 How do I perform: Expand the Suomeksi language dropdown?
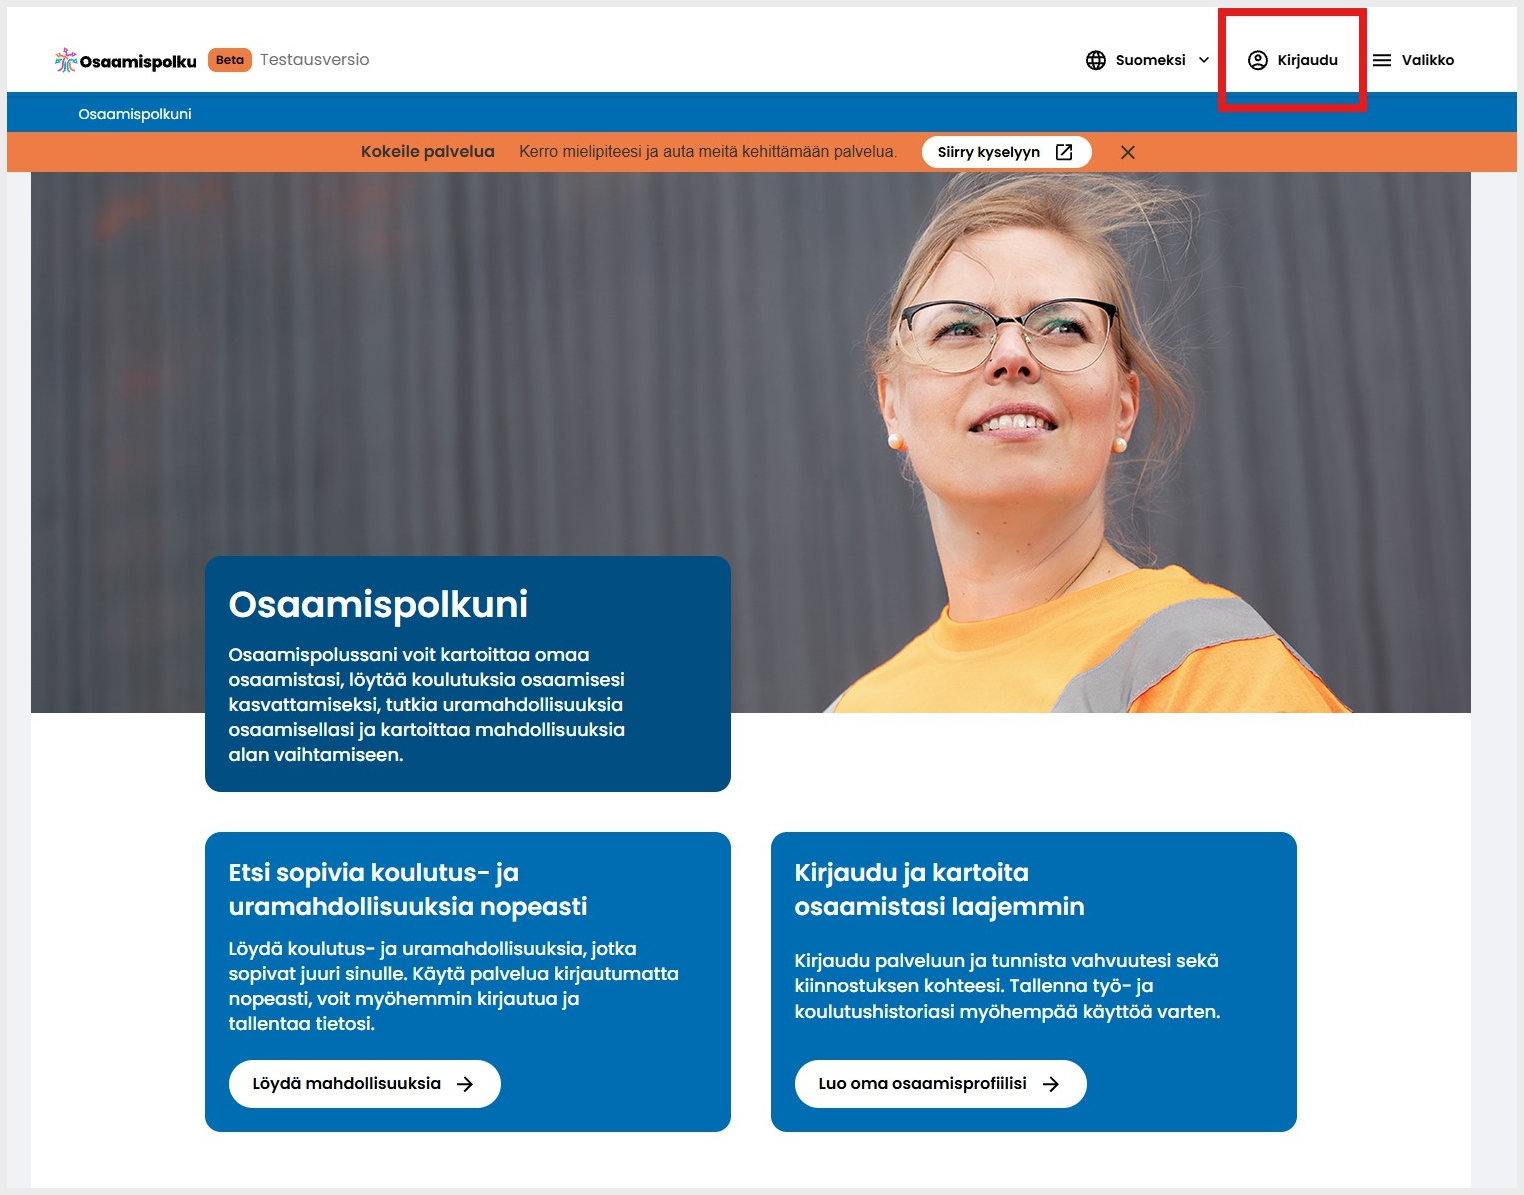coord(1148,60)
